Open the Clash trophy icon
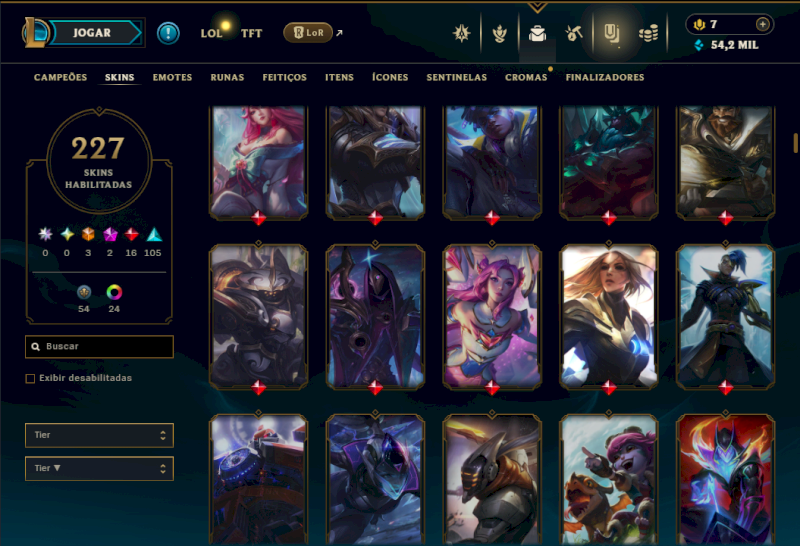The width and height of the screenshot is (800, 546). [x=499, y=34]
